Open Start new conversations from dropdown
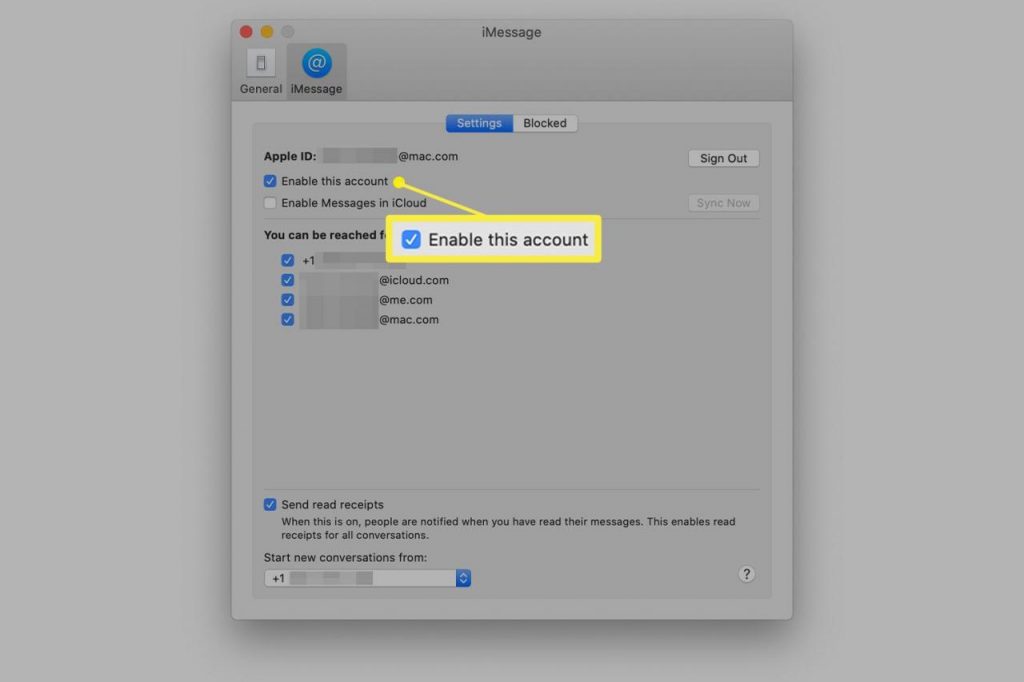The image size is (1024, 682). (x=367, y=578)
